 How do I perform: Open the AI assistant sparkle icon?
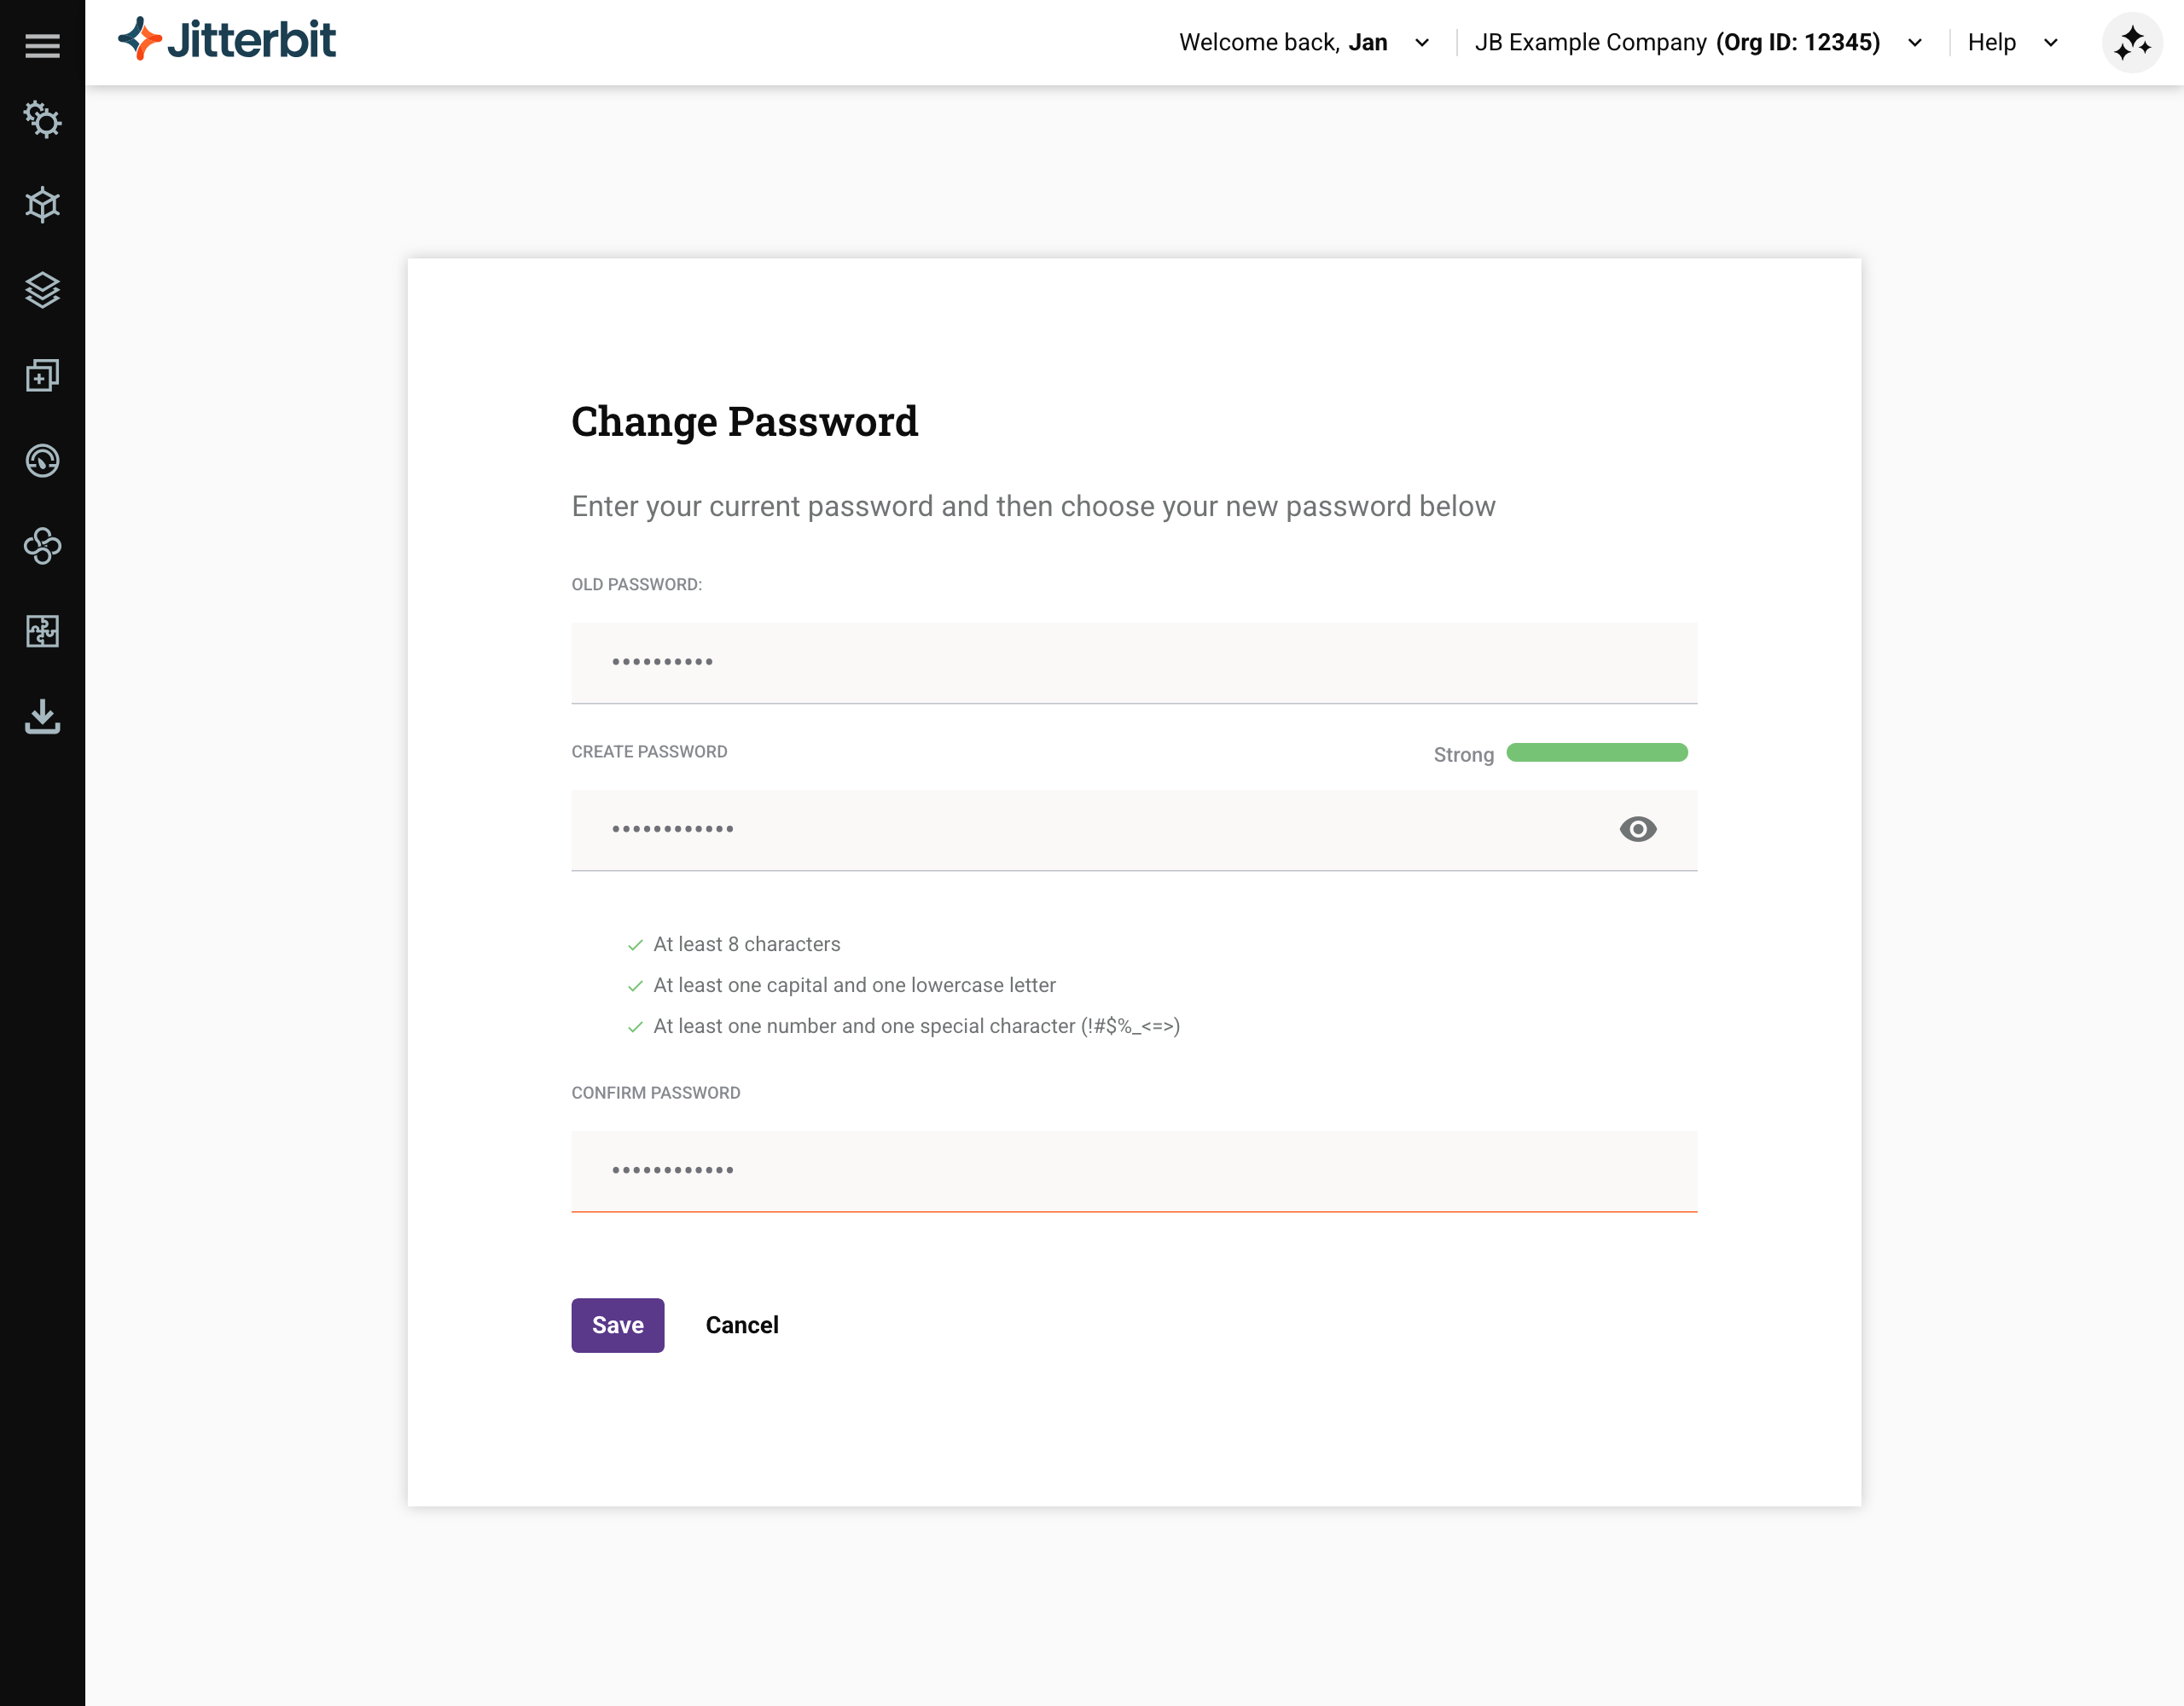tap(2133, 42)
